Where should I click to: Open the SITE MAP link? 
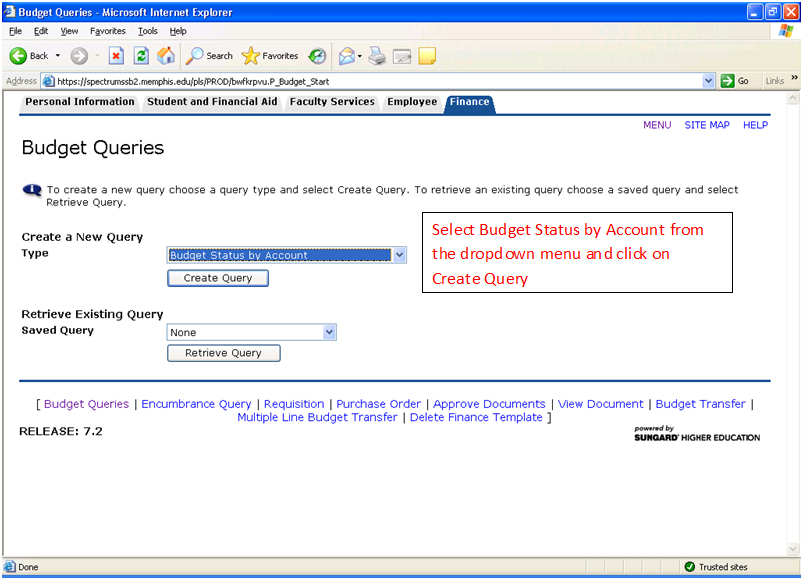[x=706, y=125]
